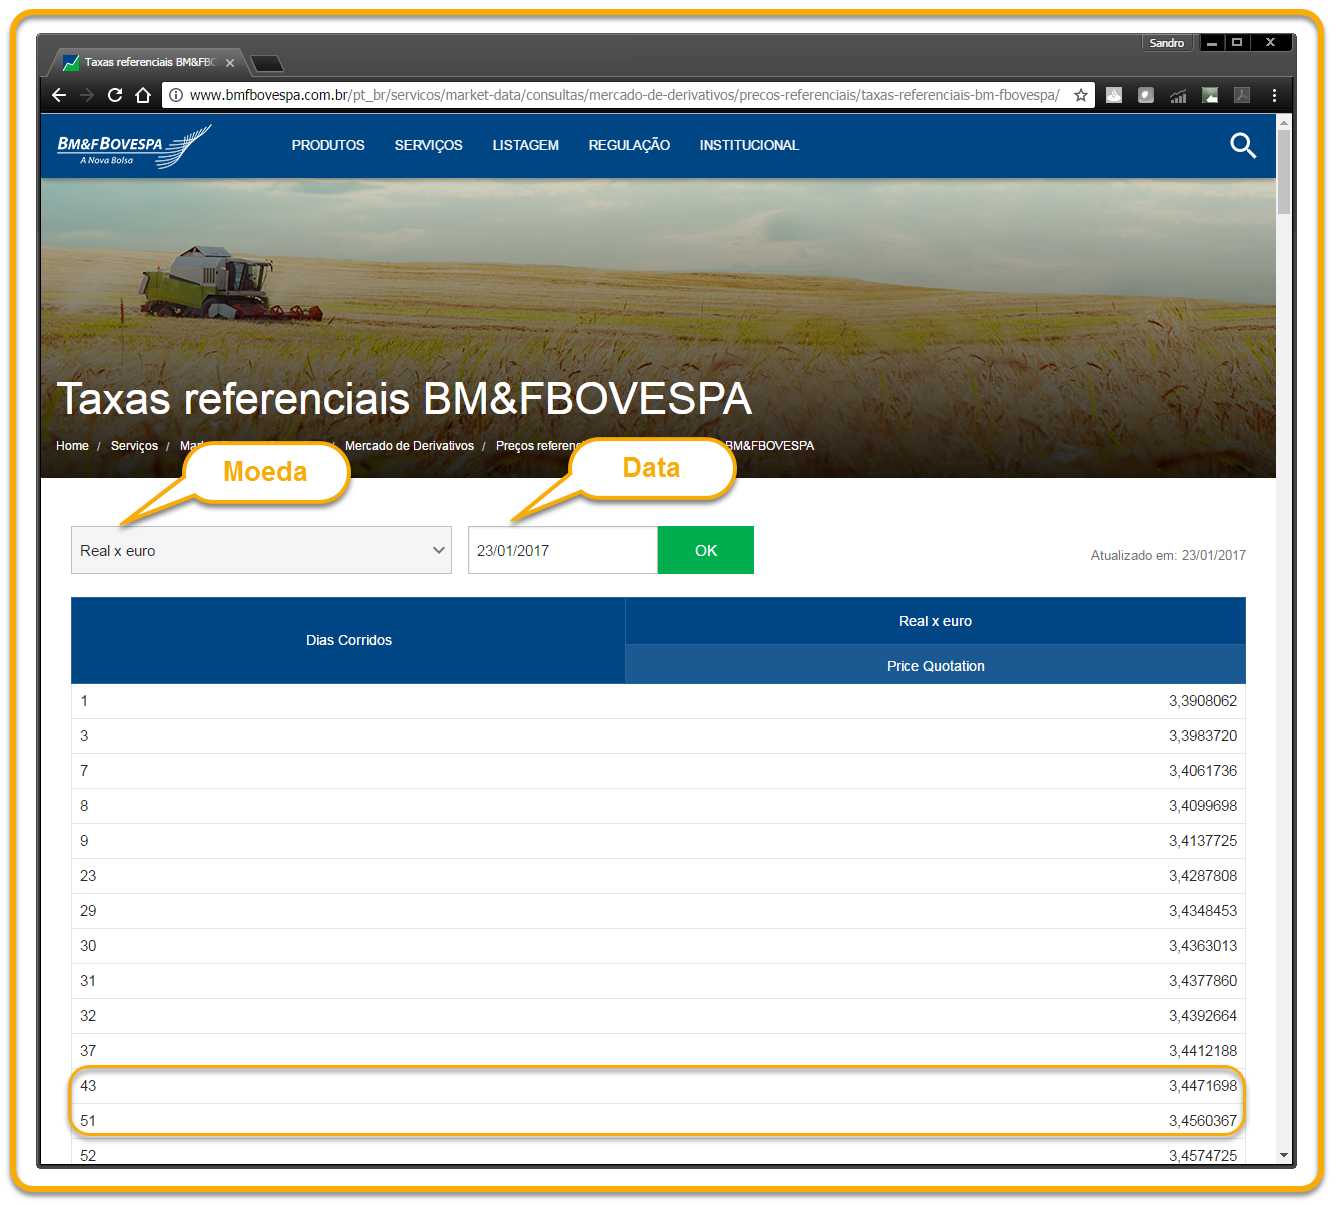Open the LISTAGEM menu
The width and height of the screenshot is (1340, 1205).
[x=526, y=145]
